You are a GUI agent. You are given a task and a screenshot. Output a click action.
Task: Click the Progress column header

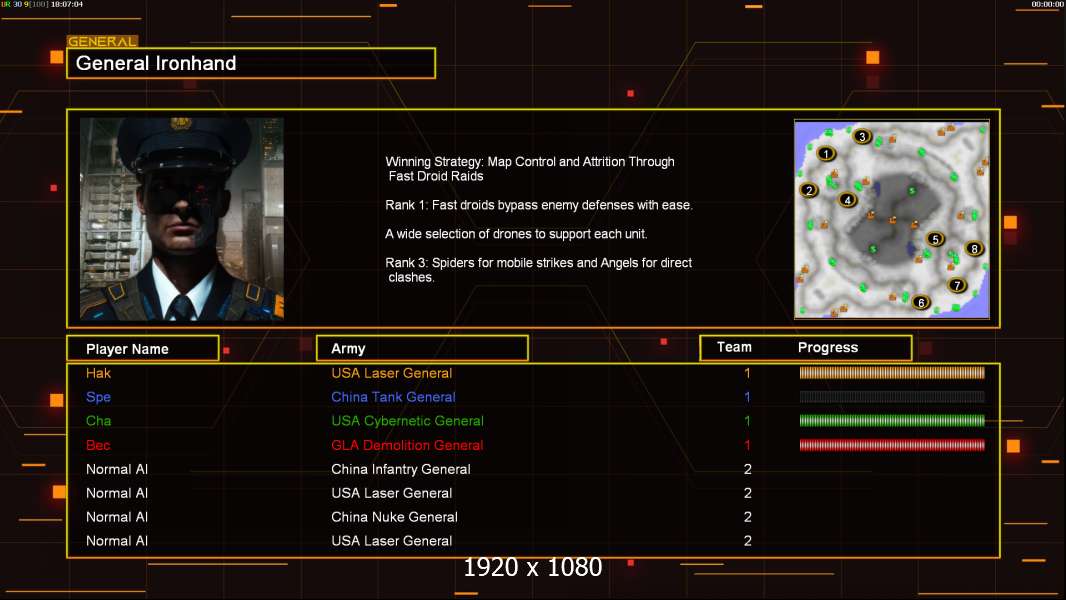tap(828, 347)
